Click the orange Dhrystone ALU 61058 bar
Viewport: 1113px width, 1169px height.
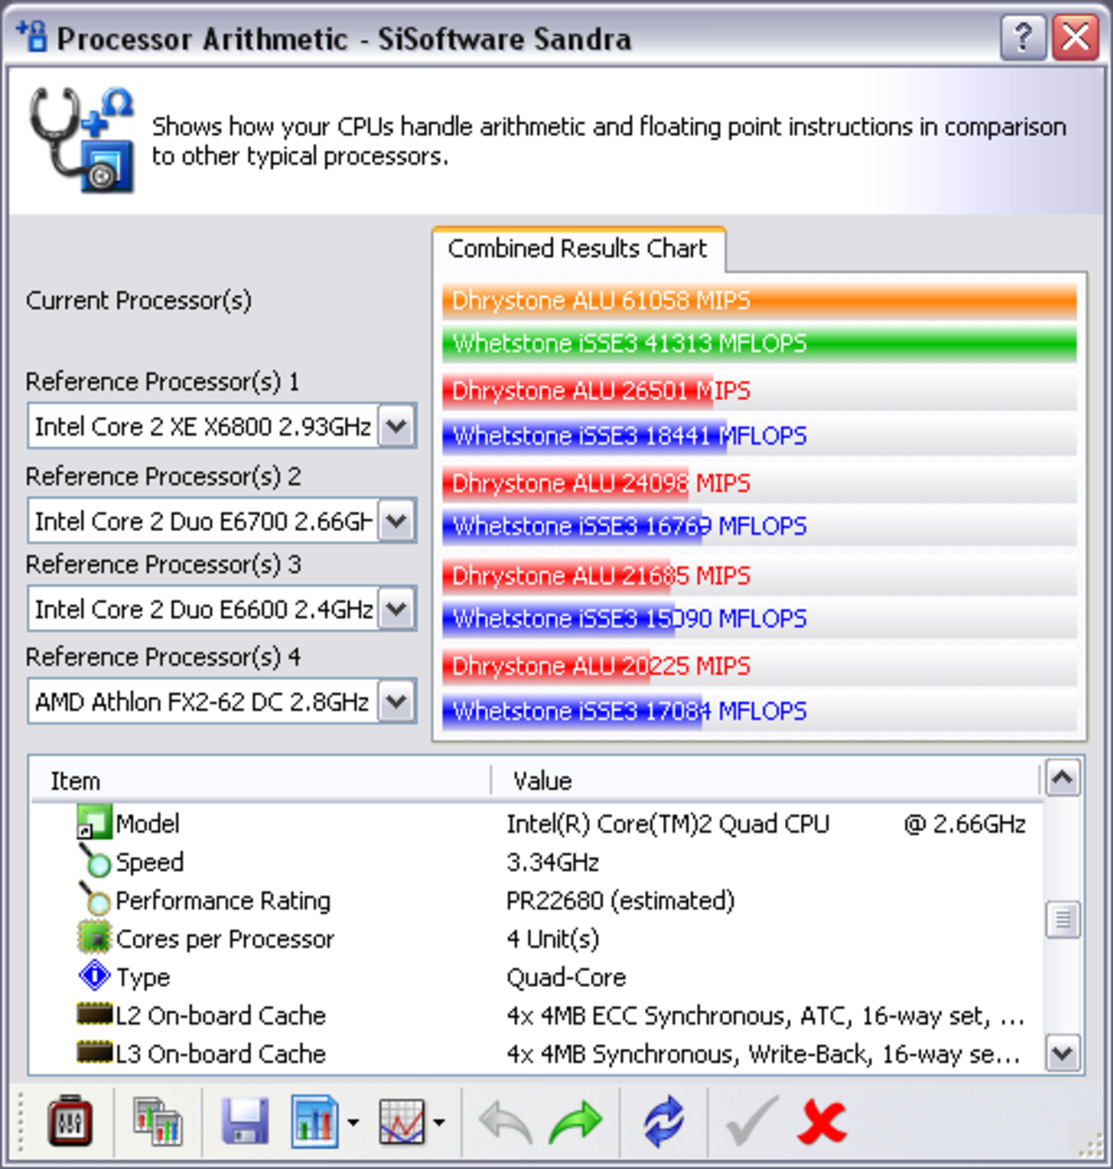[x=759, y=301]
